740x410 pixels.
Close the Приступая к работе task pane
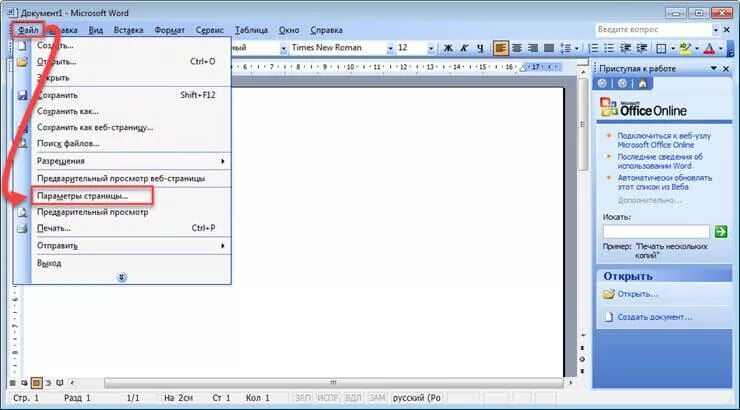coord(726,69)
